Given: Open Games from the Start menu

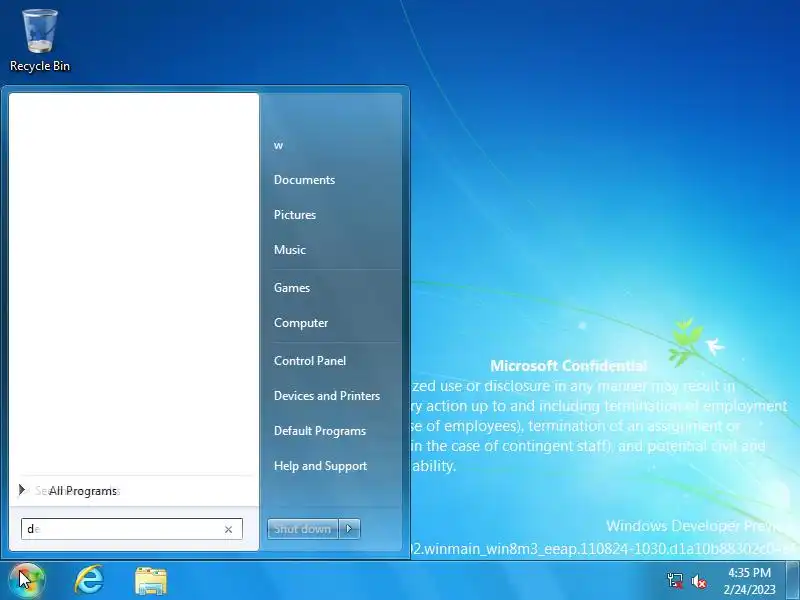Looking at the screenshot, I should (x=291, y=288).
